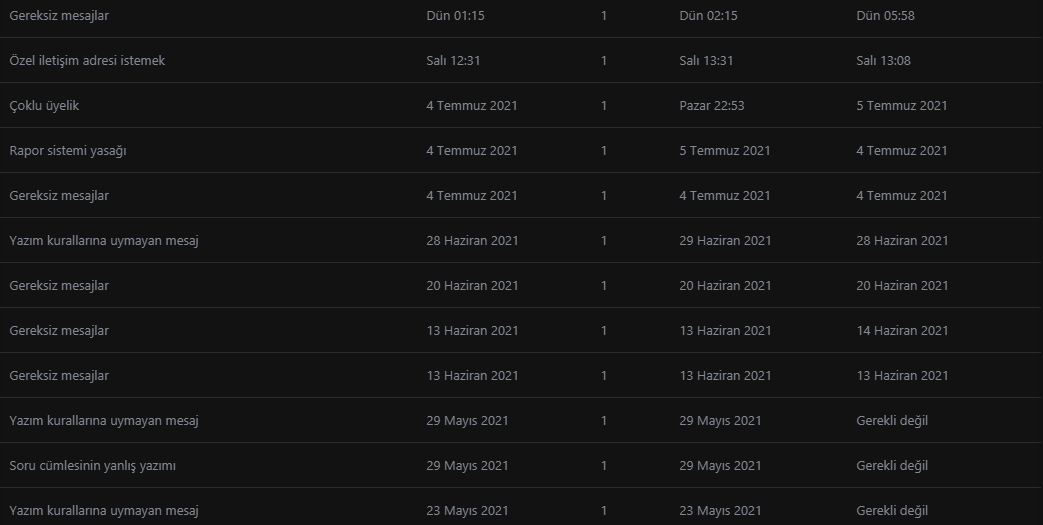Click the '23 Mayıs 2021' first date cell
Viewport: 1043px width, 525px height.
tap(467, 511)
